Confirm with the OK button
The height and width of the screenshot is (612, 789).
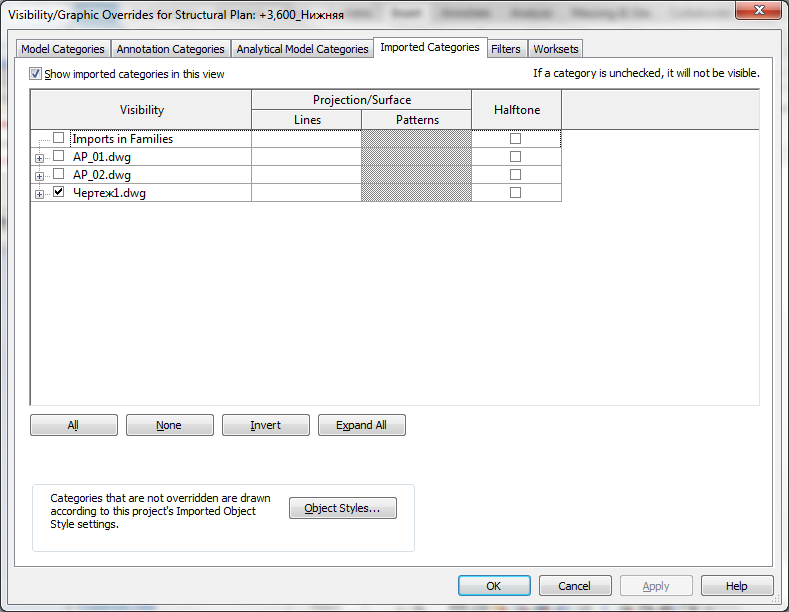coord(494,586)
